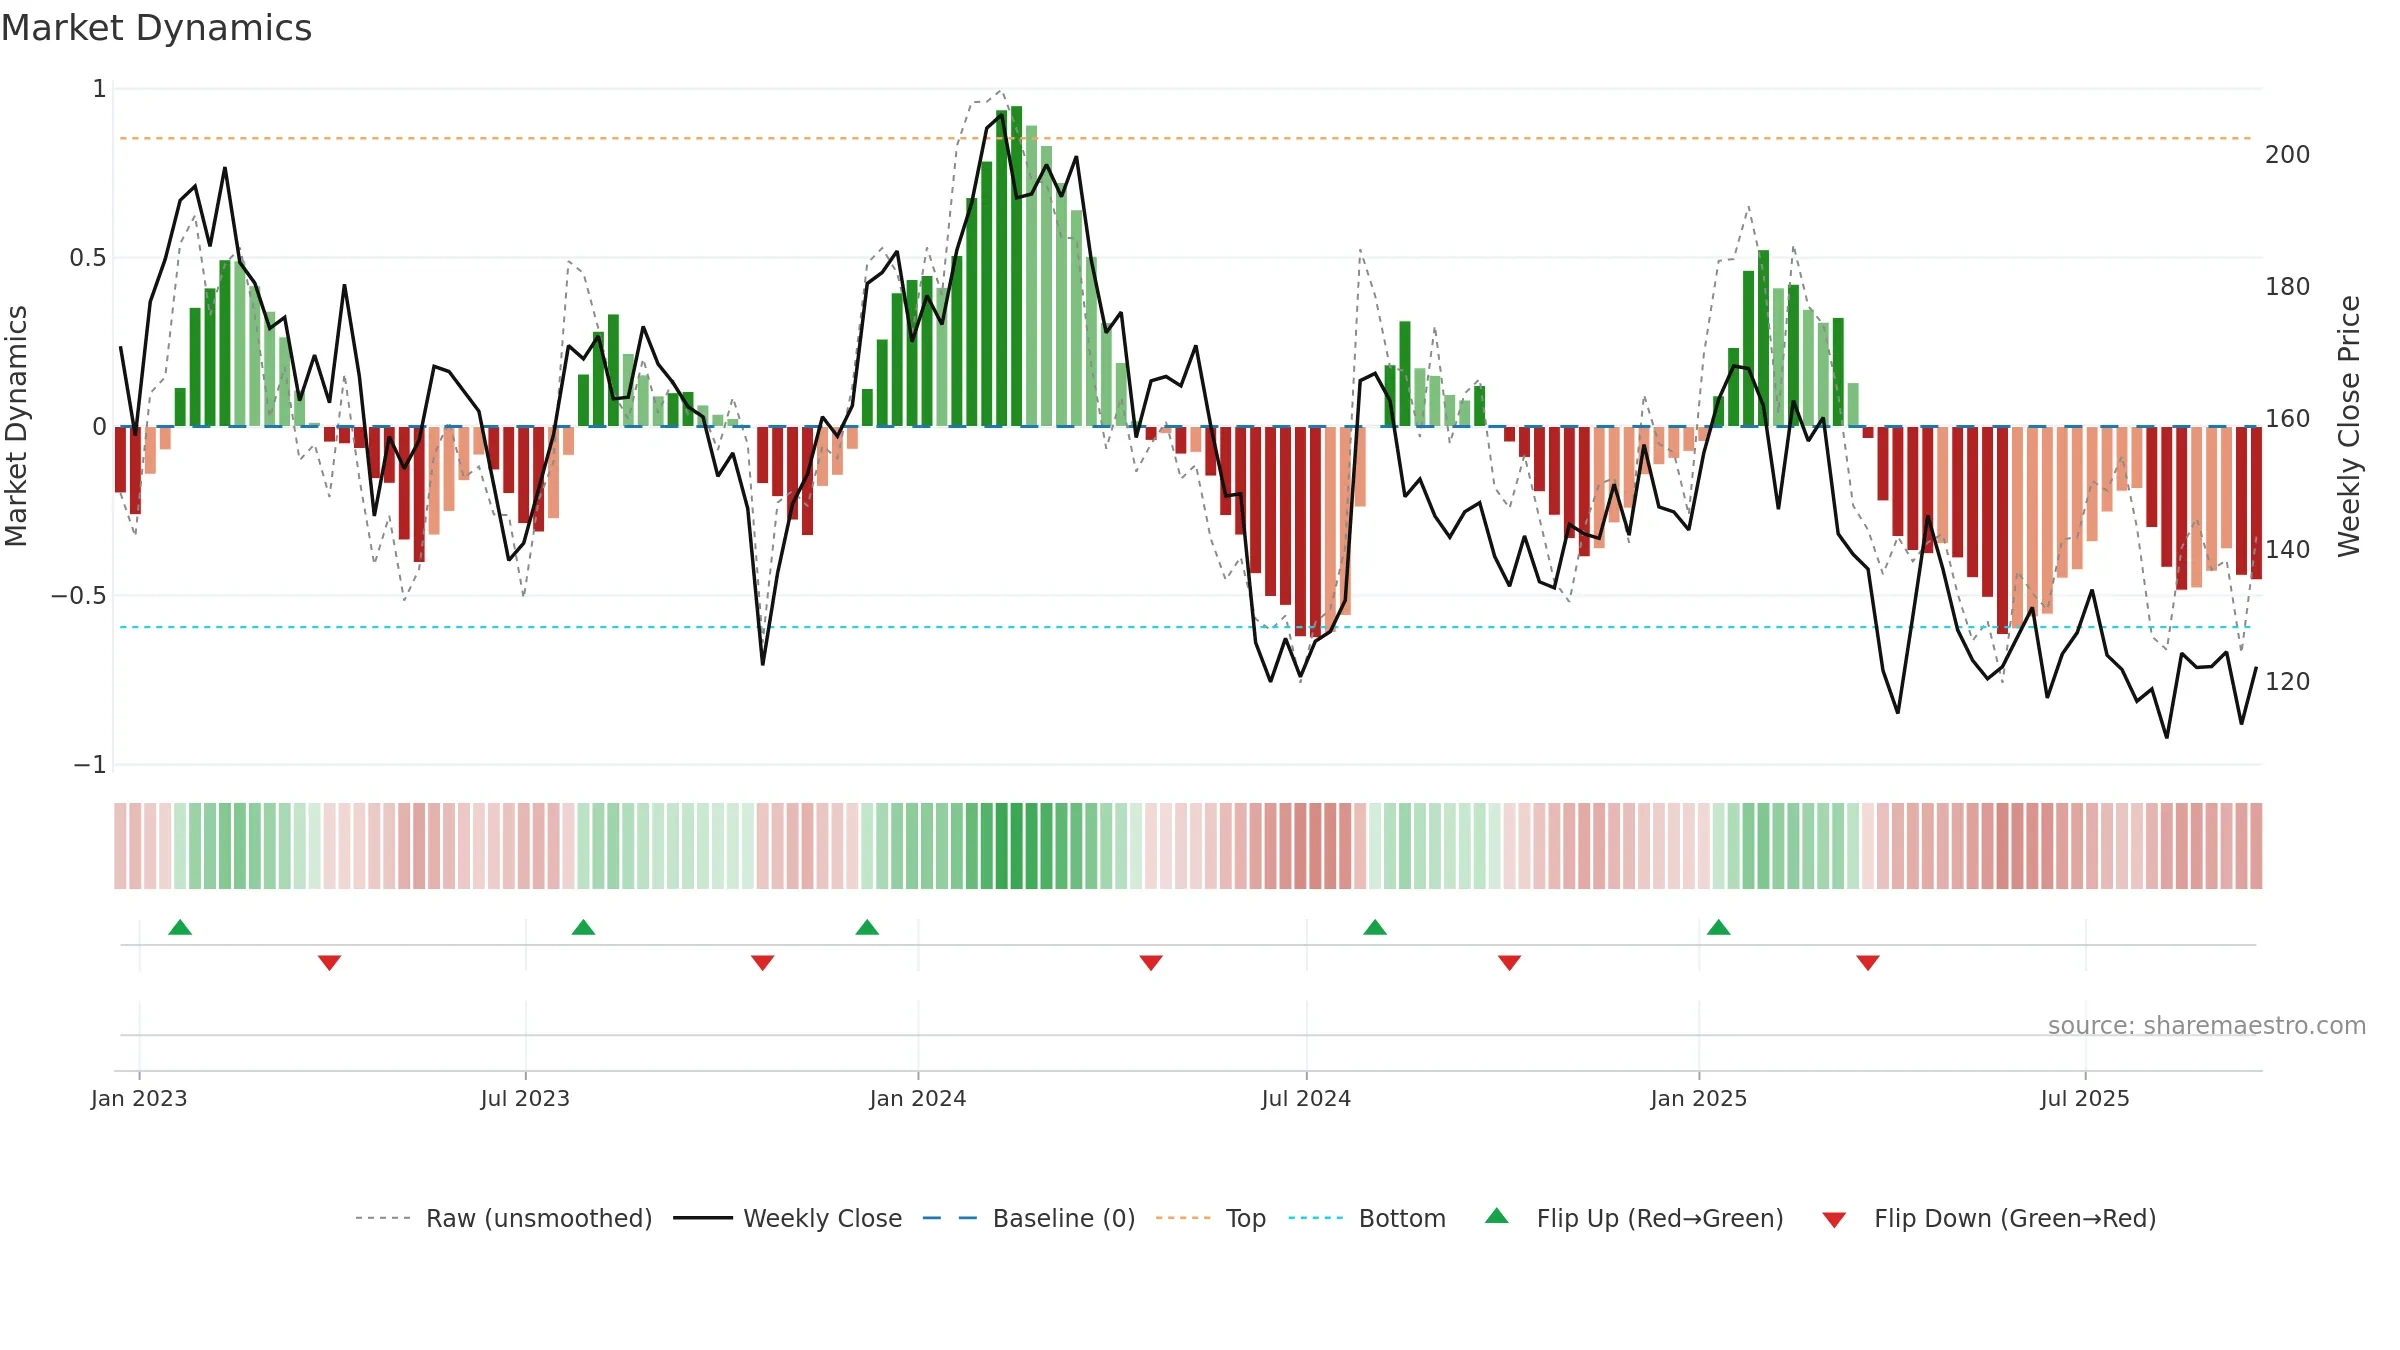Click the −0.5 tick on the left axis
Image resolution: width=2400 pixels, height=1350 pixels.
(x=79, y=596)
